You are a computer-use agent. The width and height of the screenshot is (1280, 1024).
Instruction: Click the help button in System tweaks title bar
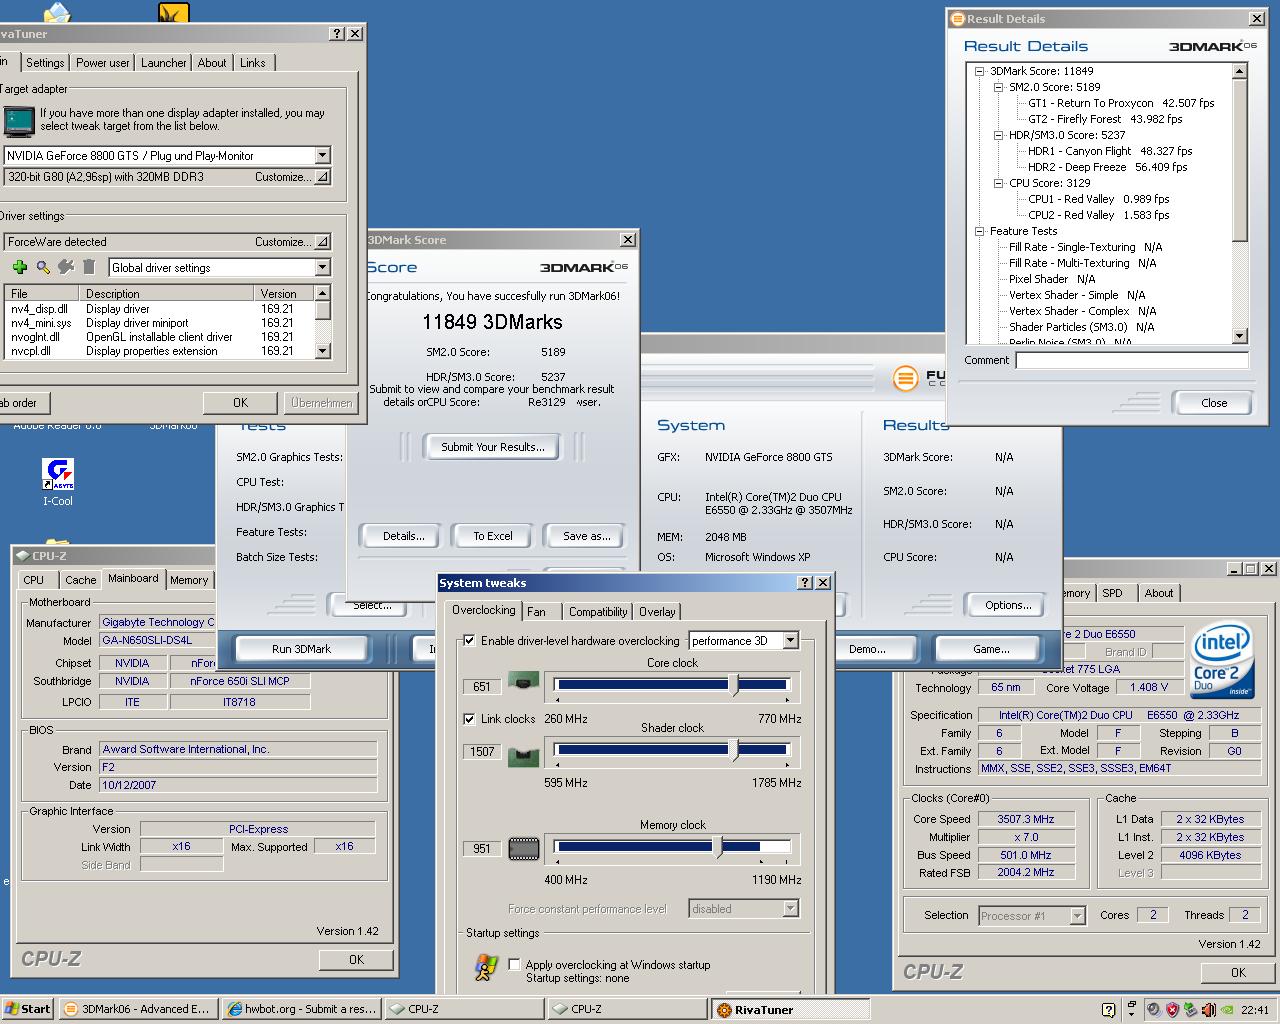tap(805, 583)
